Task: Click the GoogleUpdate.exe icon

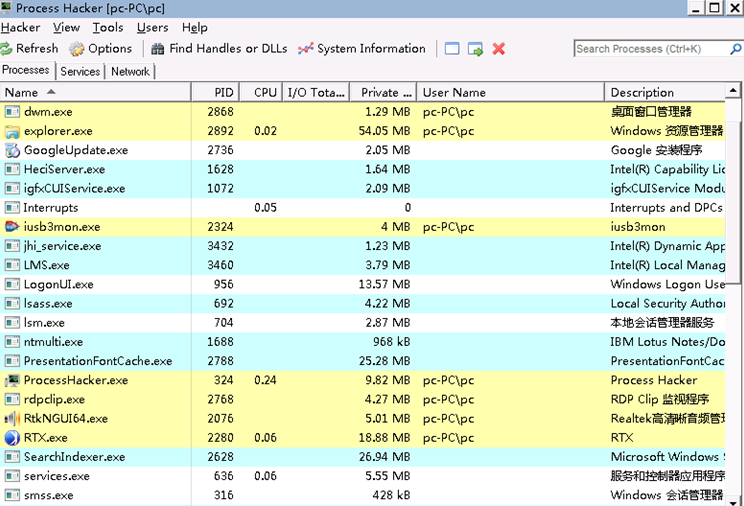Action: pos(12,150)
